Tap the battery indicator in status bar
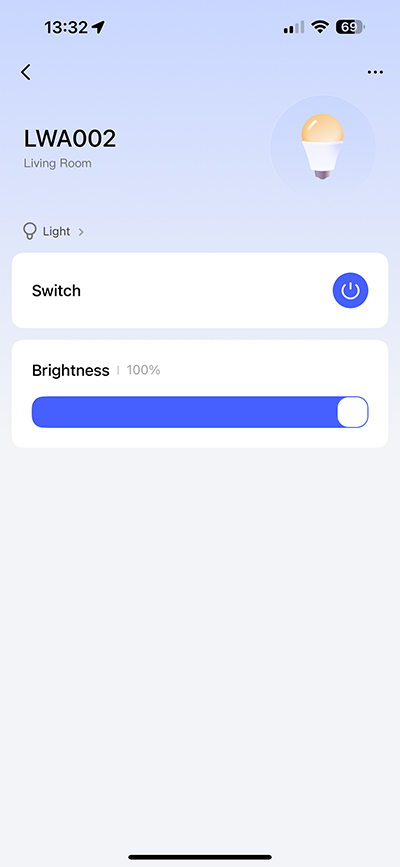The height and width of the screenshot is (867, 400). pyautogui.click(x=350, y=27)
